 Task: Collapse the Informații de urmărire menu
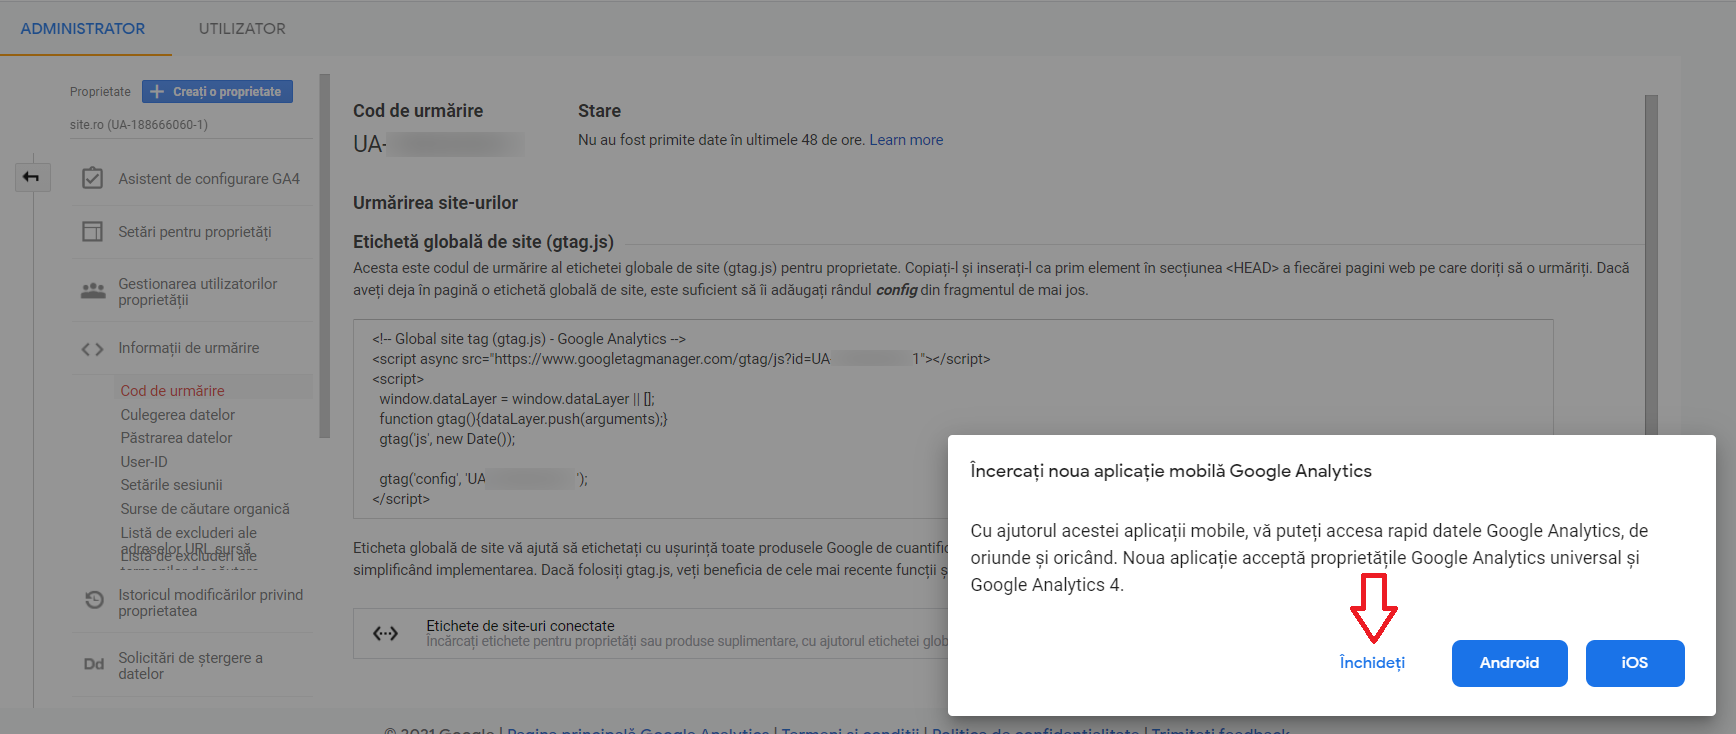point(189,348)
